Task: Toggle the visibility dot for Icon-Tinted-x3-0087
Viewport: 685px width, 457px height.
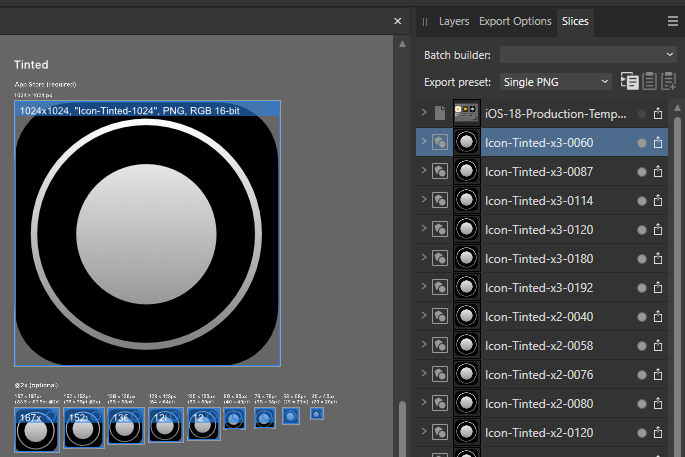Action: [641, 172]
